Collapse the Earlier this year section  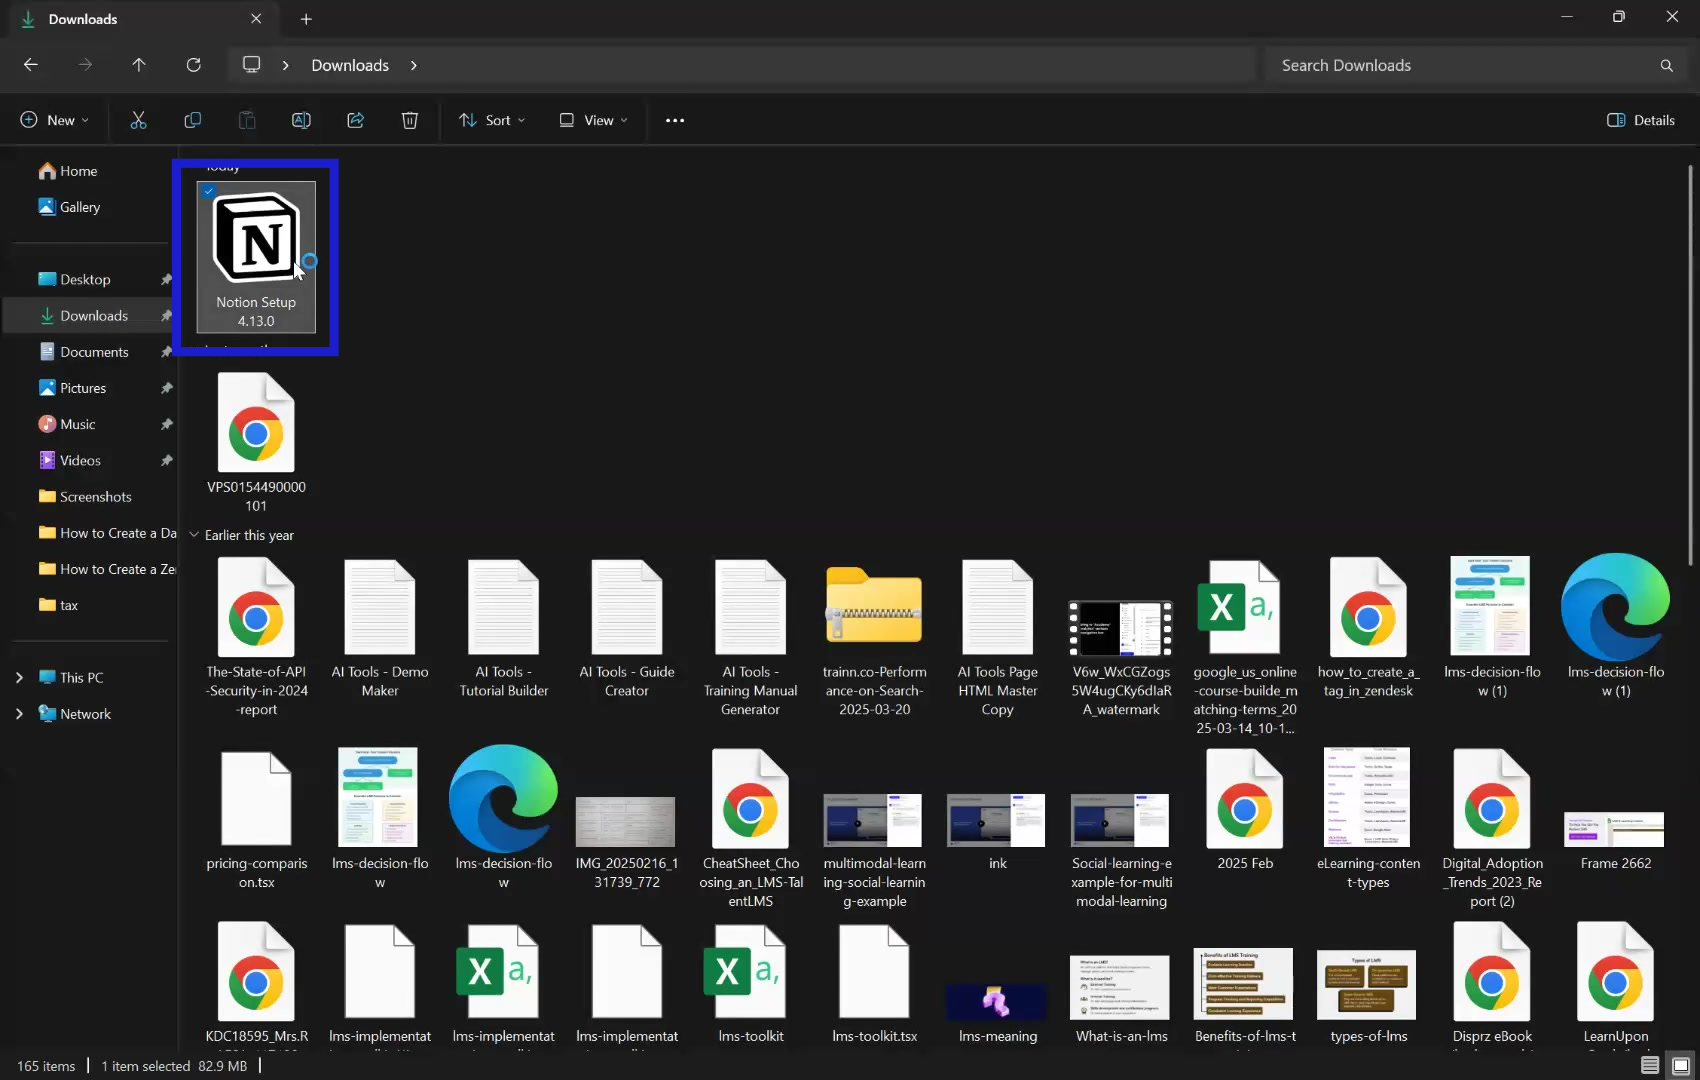click(x=194, y=535)
